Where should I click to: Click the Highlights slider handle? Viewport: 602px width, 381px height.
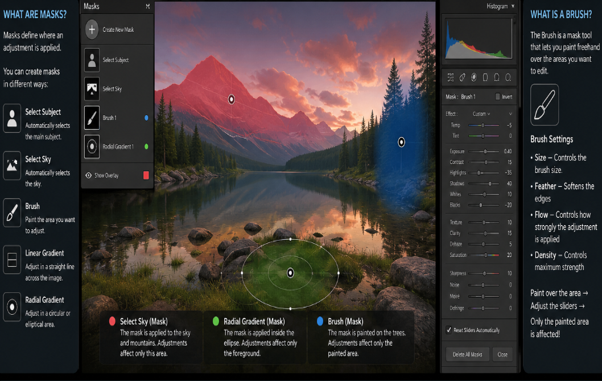tap(479, 173)
